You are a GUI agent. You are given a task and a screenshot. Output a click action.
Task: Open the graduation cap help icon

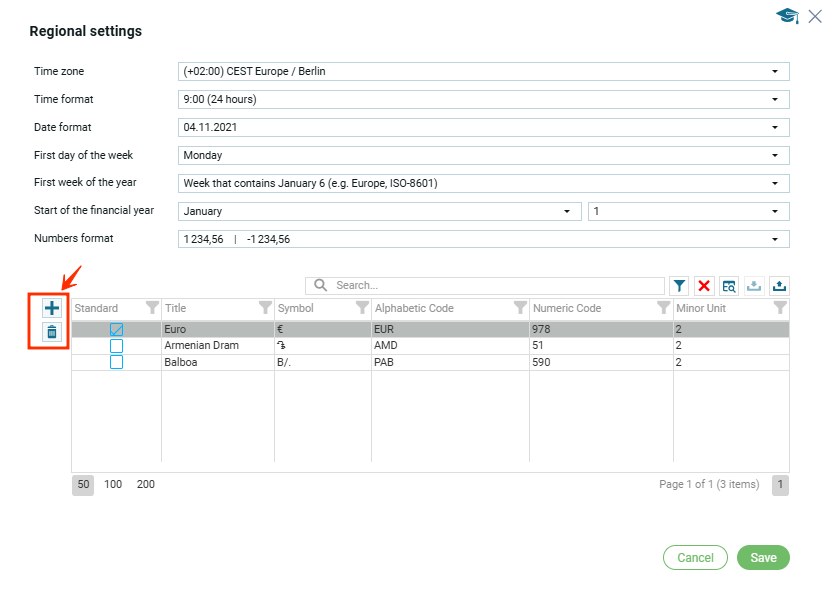787,16
